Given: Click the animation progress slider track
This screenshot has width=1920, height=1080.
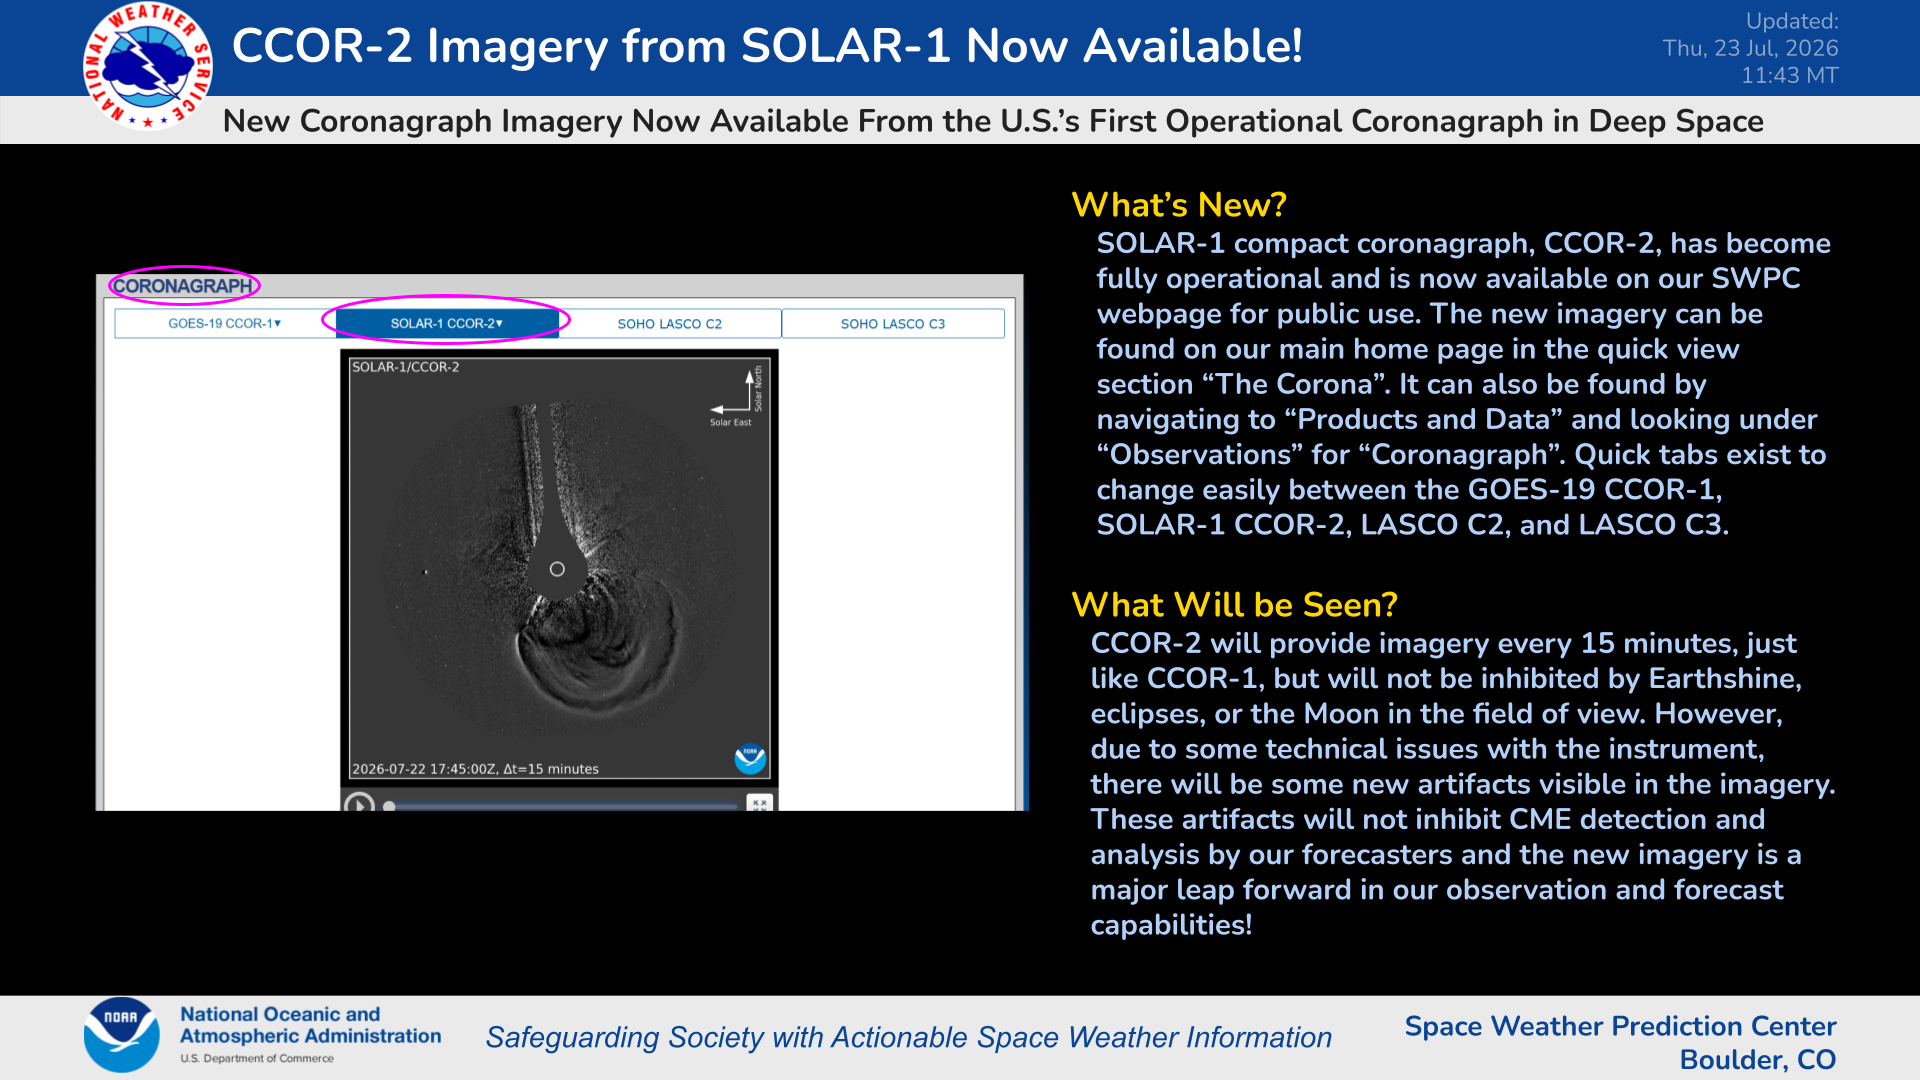Looking at the screenshot, I should (562, 805).
